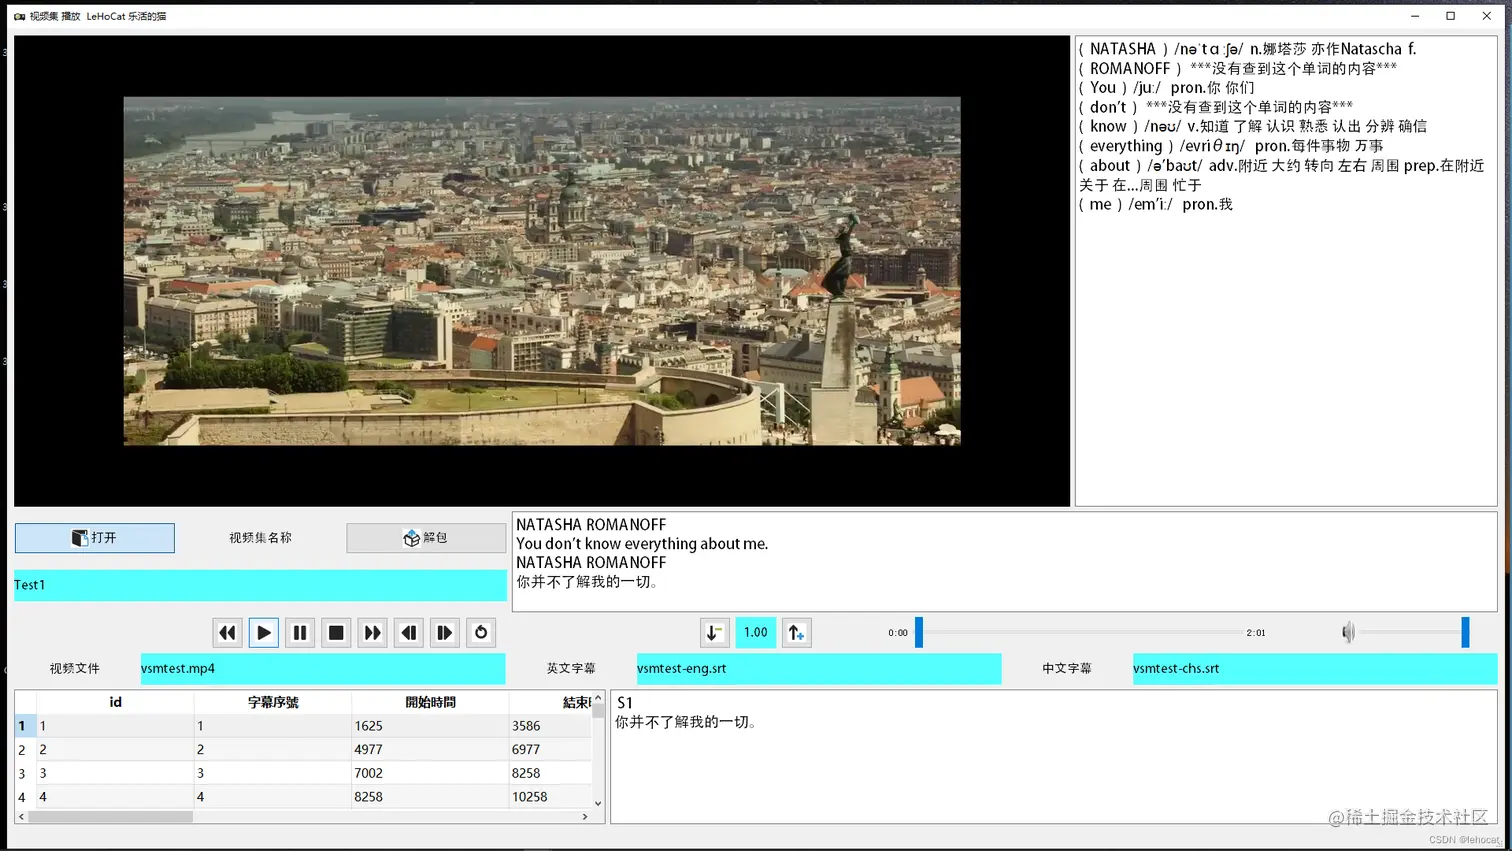The image size is (1512, 851).
Task: Click the 1.00 playback speed field
Action: click(x=756, y=633)
